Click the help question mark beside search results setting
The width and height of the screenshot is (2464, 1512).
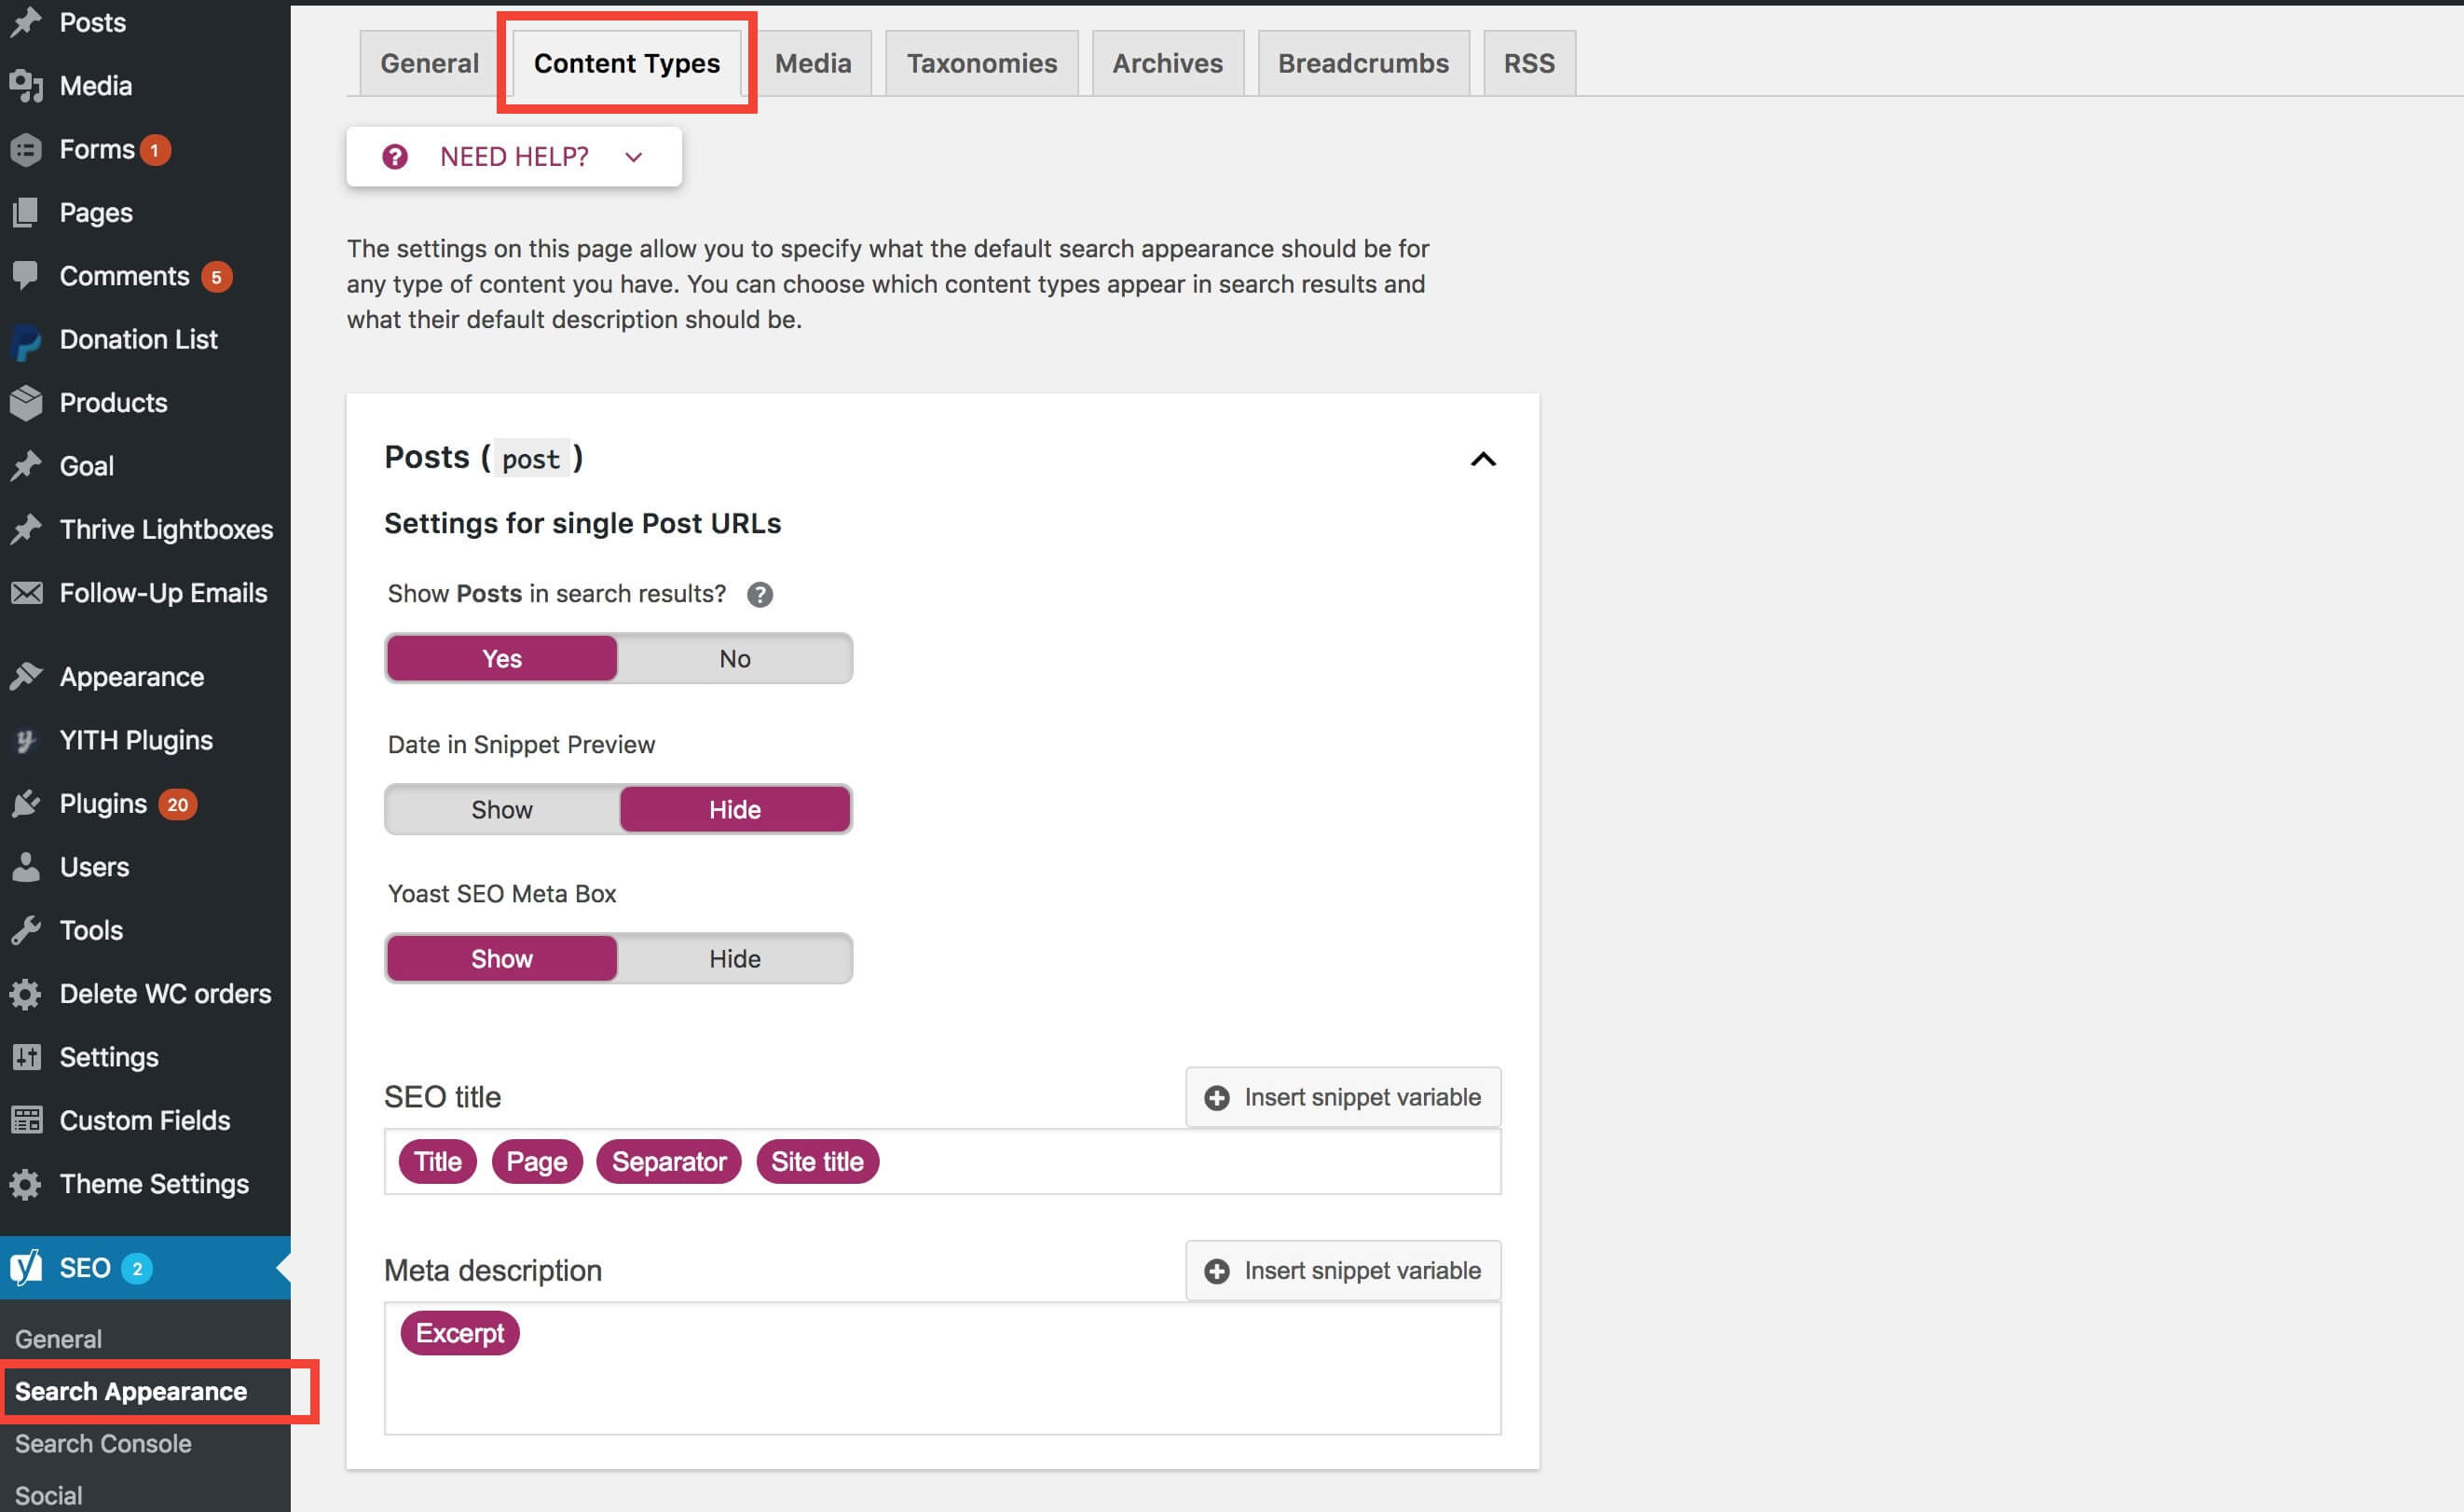click(x=760, y=594)
